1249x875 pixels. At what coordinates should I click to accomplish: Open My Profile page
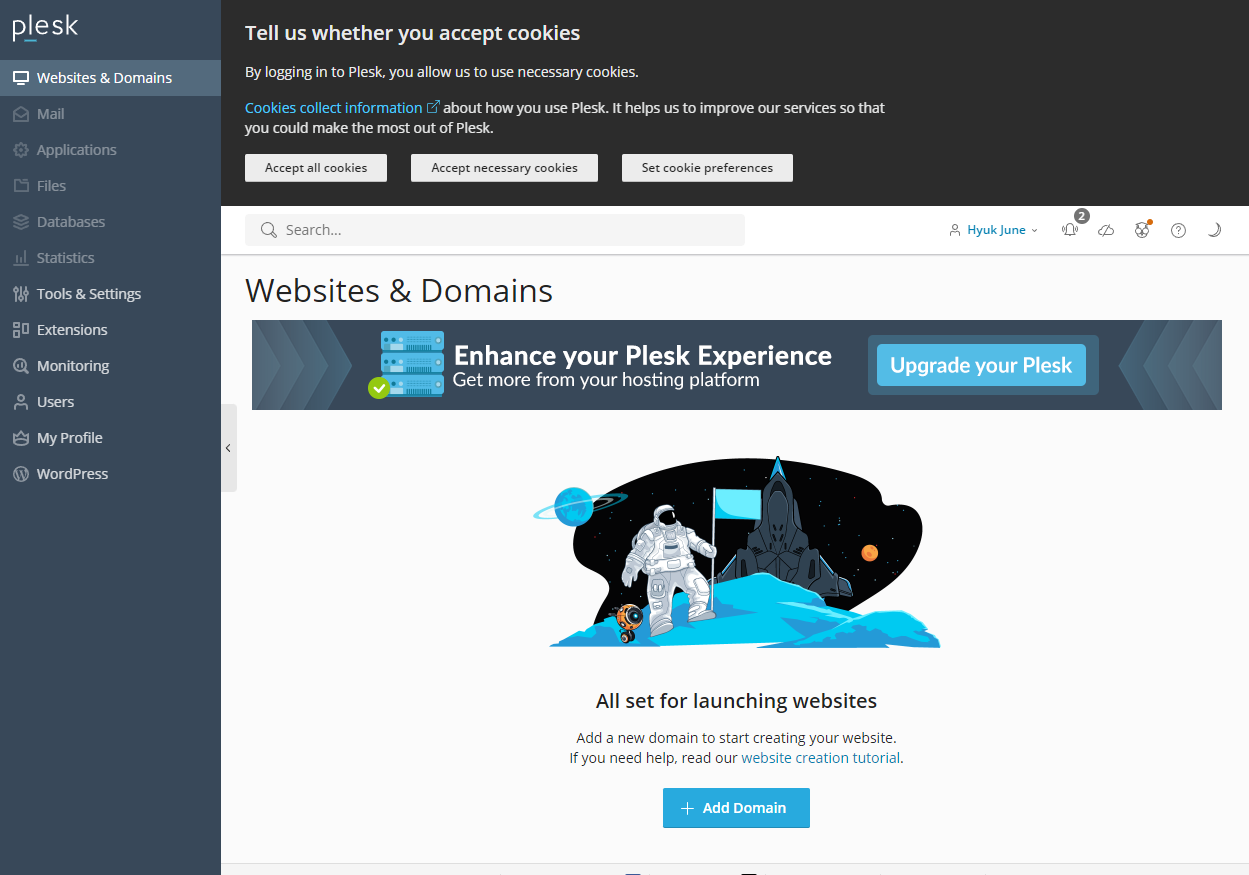click(110, 438)
